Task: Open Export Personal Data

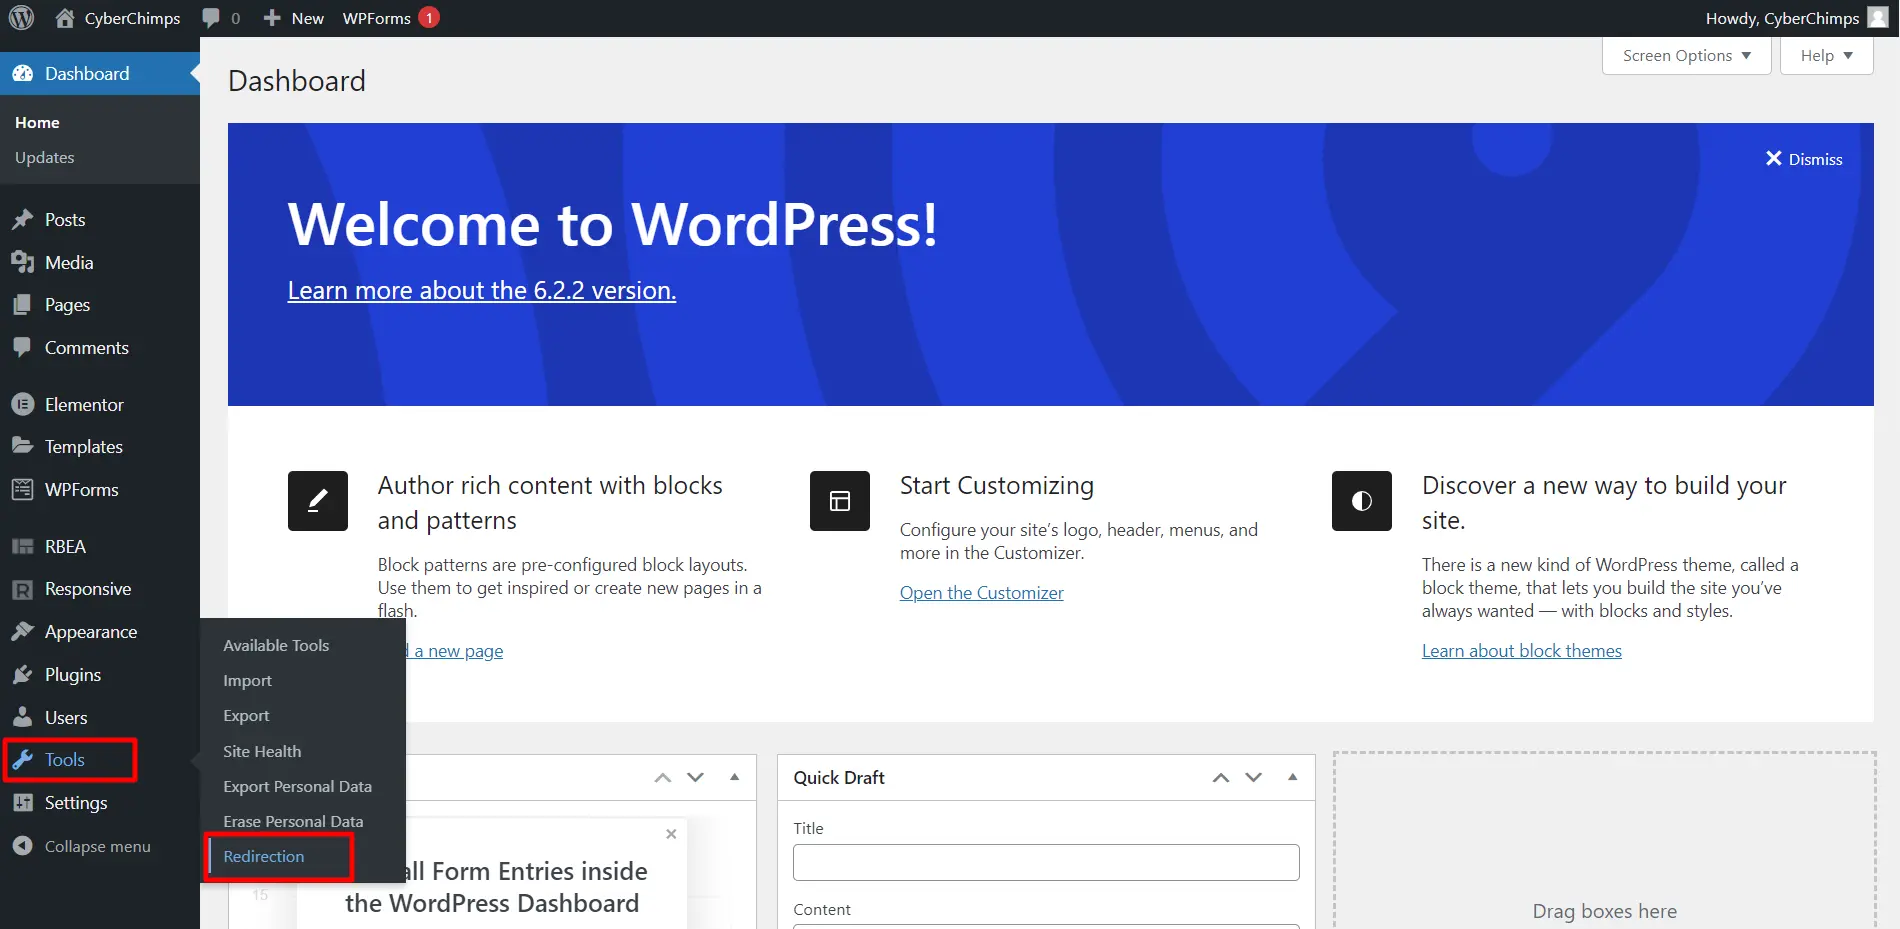Action: click(x=297, y=787)
